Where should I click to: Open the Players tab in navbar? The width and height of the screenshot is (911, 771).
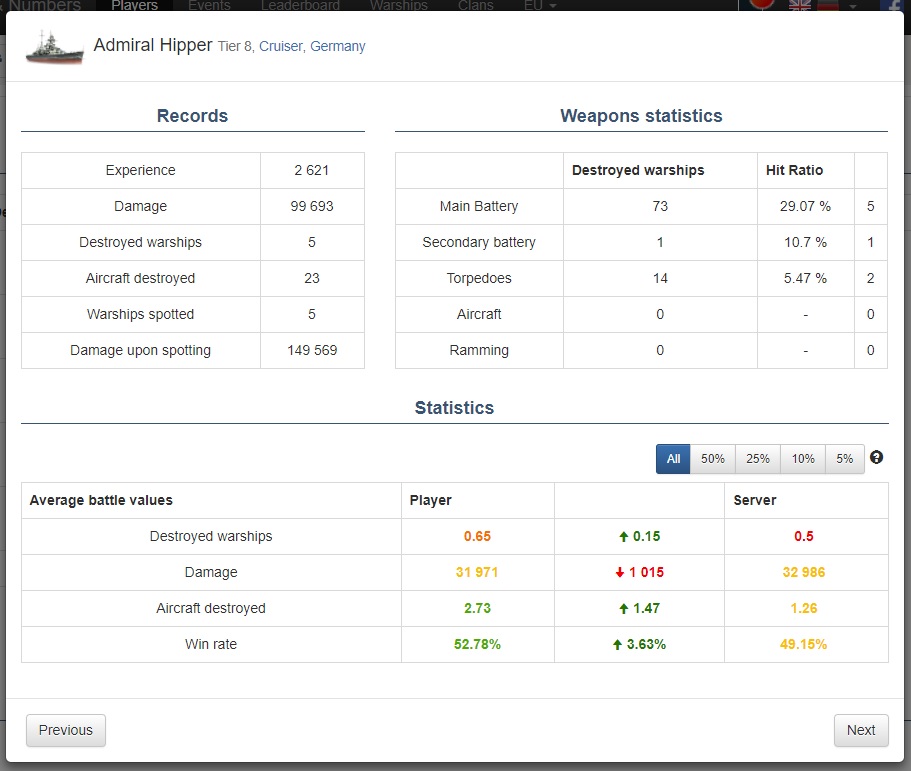pos(134,5)
